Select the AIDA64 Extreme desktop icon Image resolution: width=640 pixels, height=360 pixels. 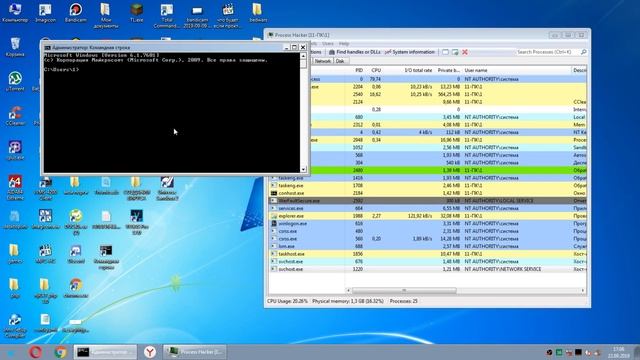click(x=15, y=188)
